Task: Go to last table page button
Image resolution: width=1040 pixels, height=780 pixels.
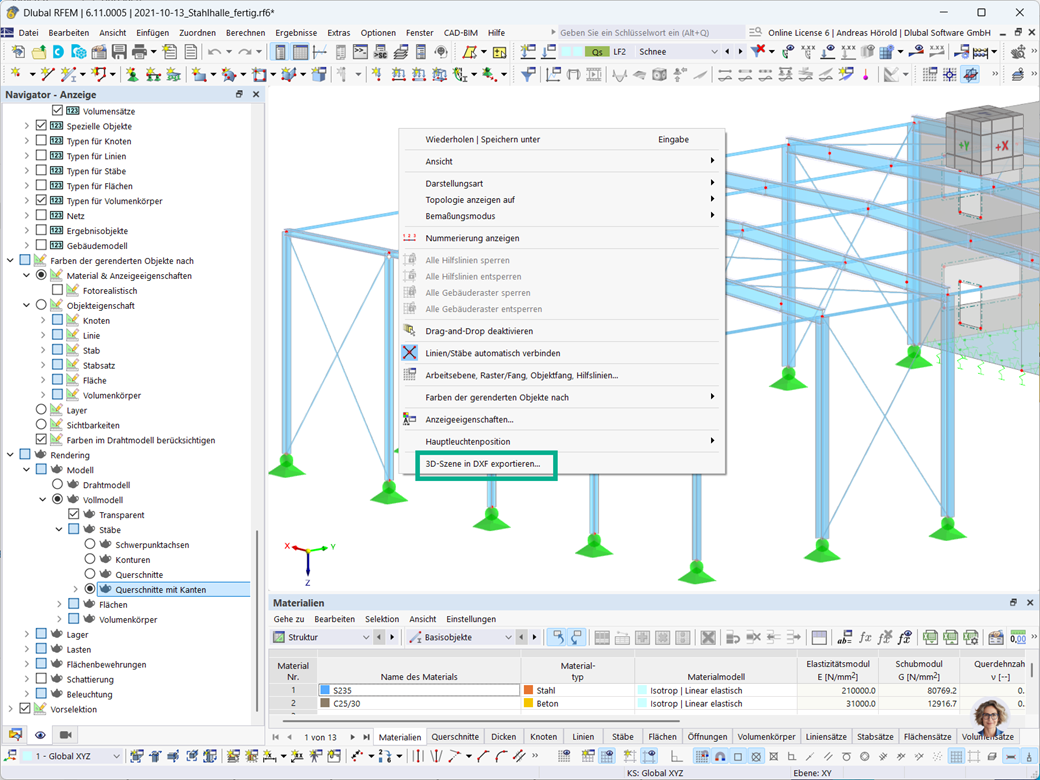Action: [366, 737]
